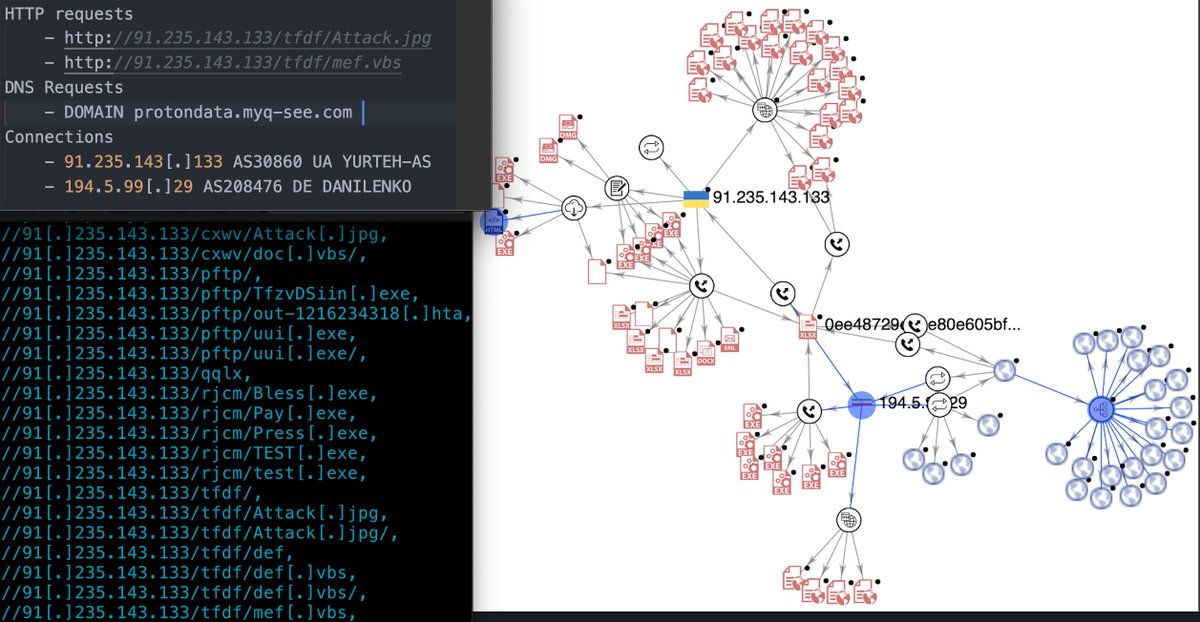Click terminal line rjcm/TEST[.]exe
The height and width of the screenshot is (622, 1200).
185,454
